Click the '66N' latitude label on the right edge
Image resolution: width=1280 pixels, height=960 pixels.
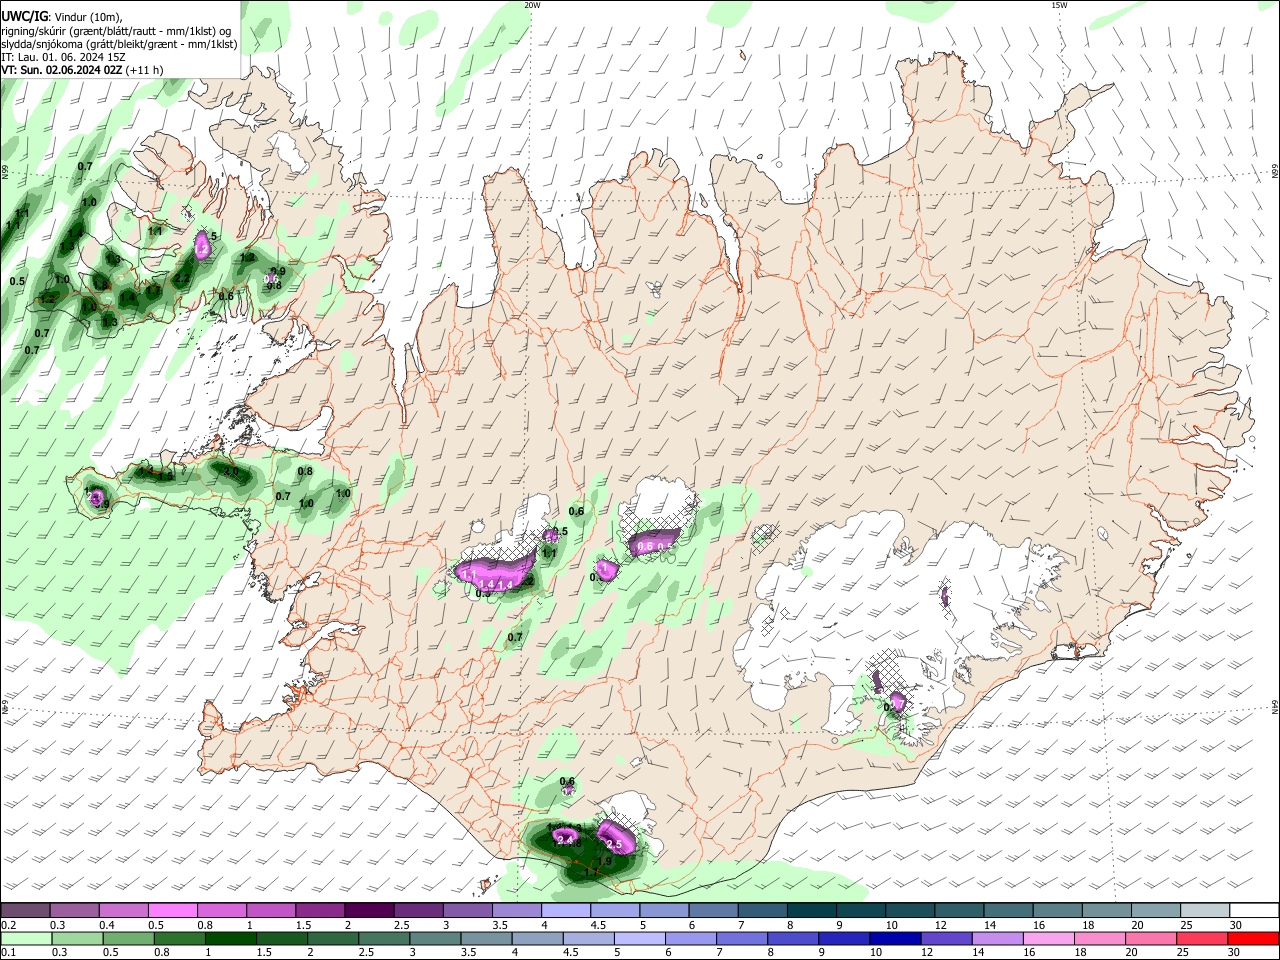[1275, 172]
